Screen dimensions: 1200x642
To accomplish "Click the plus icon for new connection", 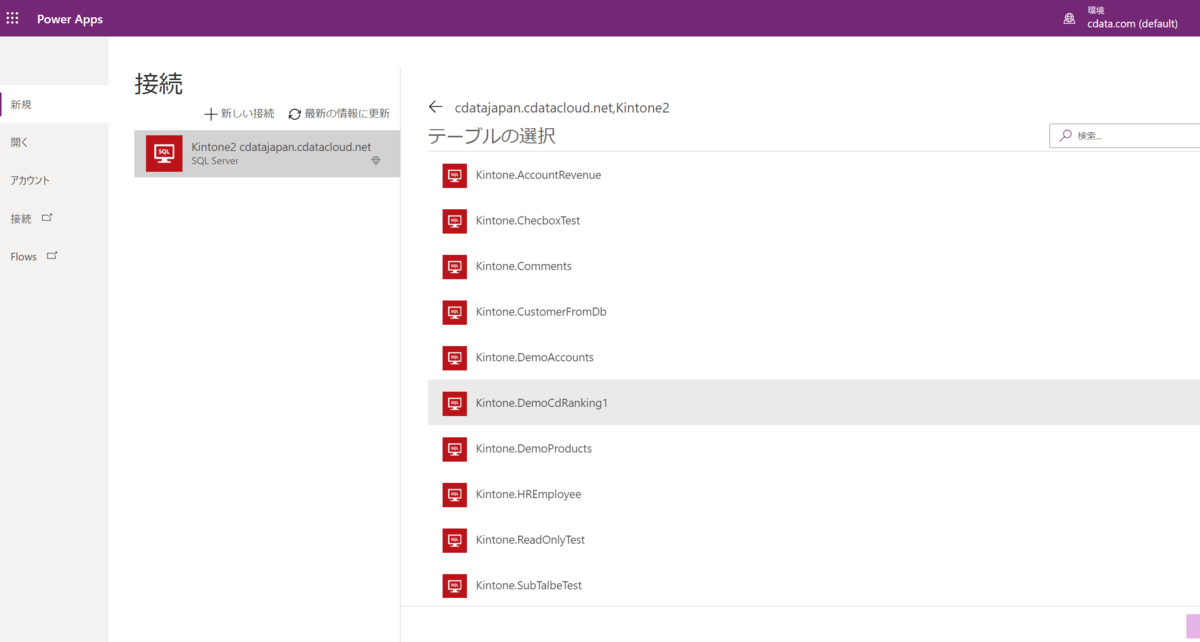I will click(210, 114).
